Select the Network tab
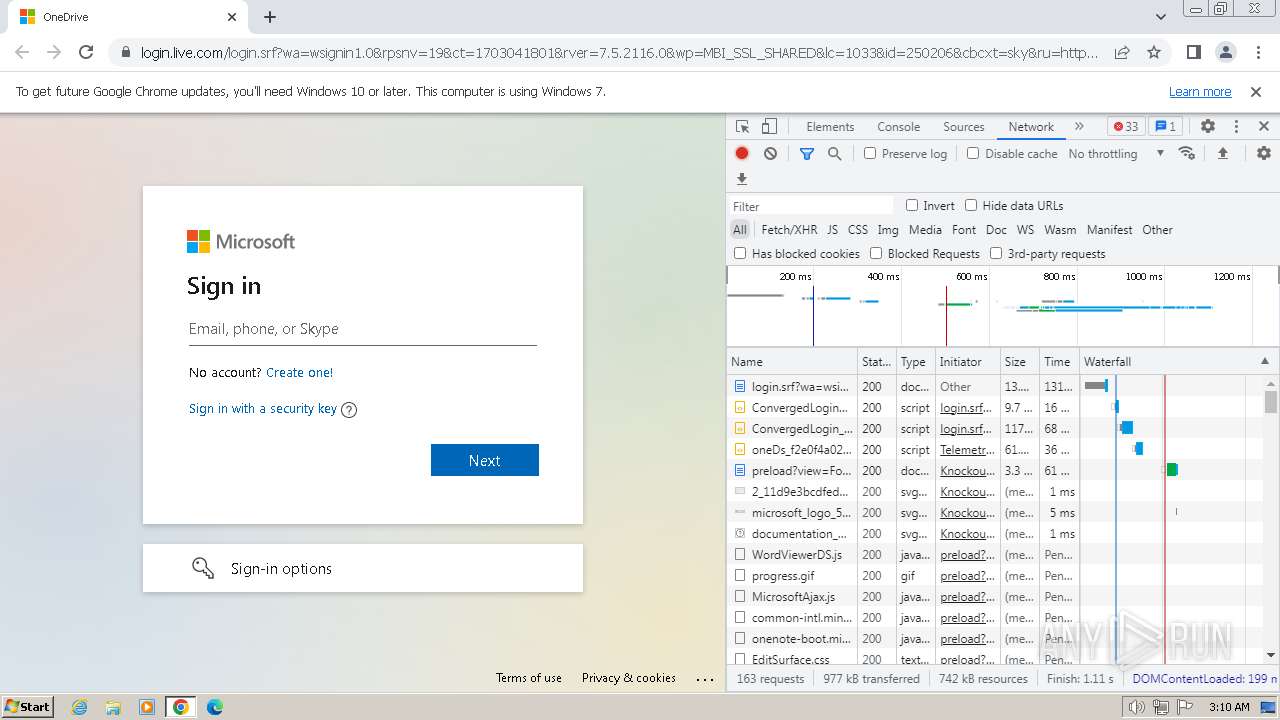Image resolution: width=1280 pixels, height=720 pixels. tap(1031, 127)
